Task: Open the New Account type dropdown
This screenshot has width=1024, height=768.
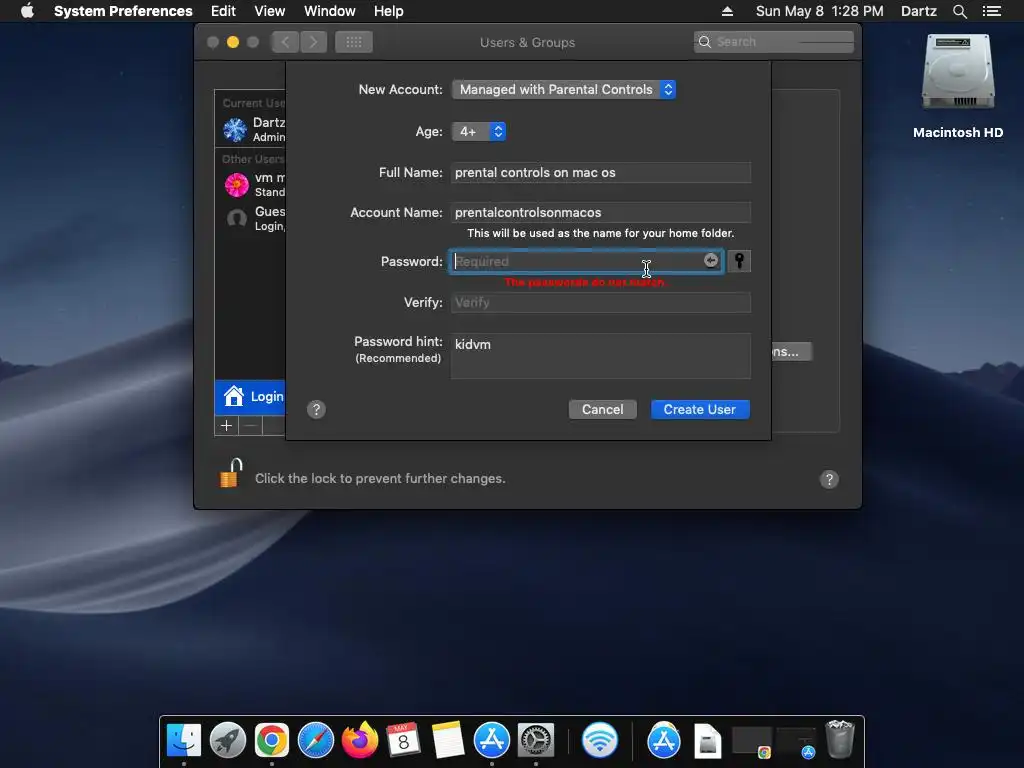Action: click(564, 89)
